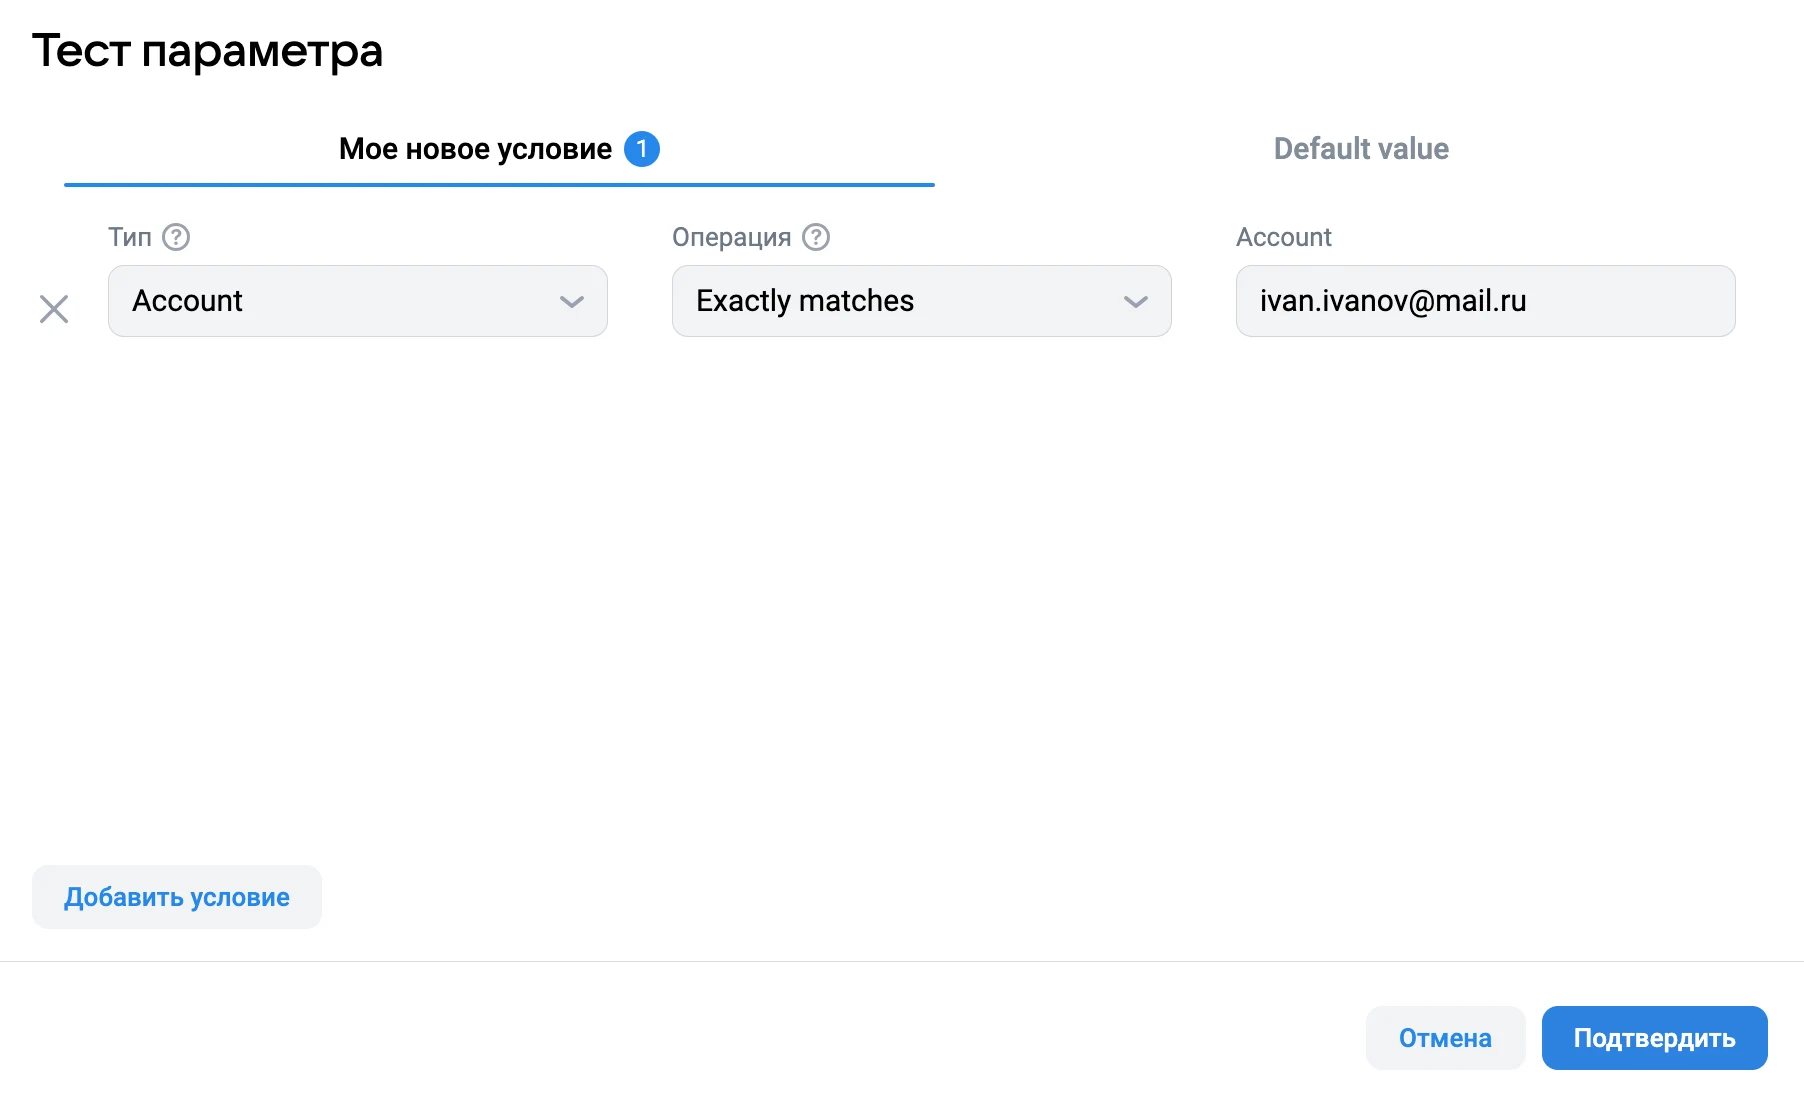This screenshot has height=1102, width=1804.
Task: Click the Операция field label
Action: 731,237
